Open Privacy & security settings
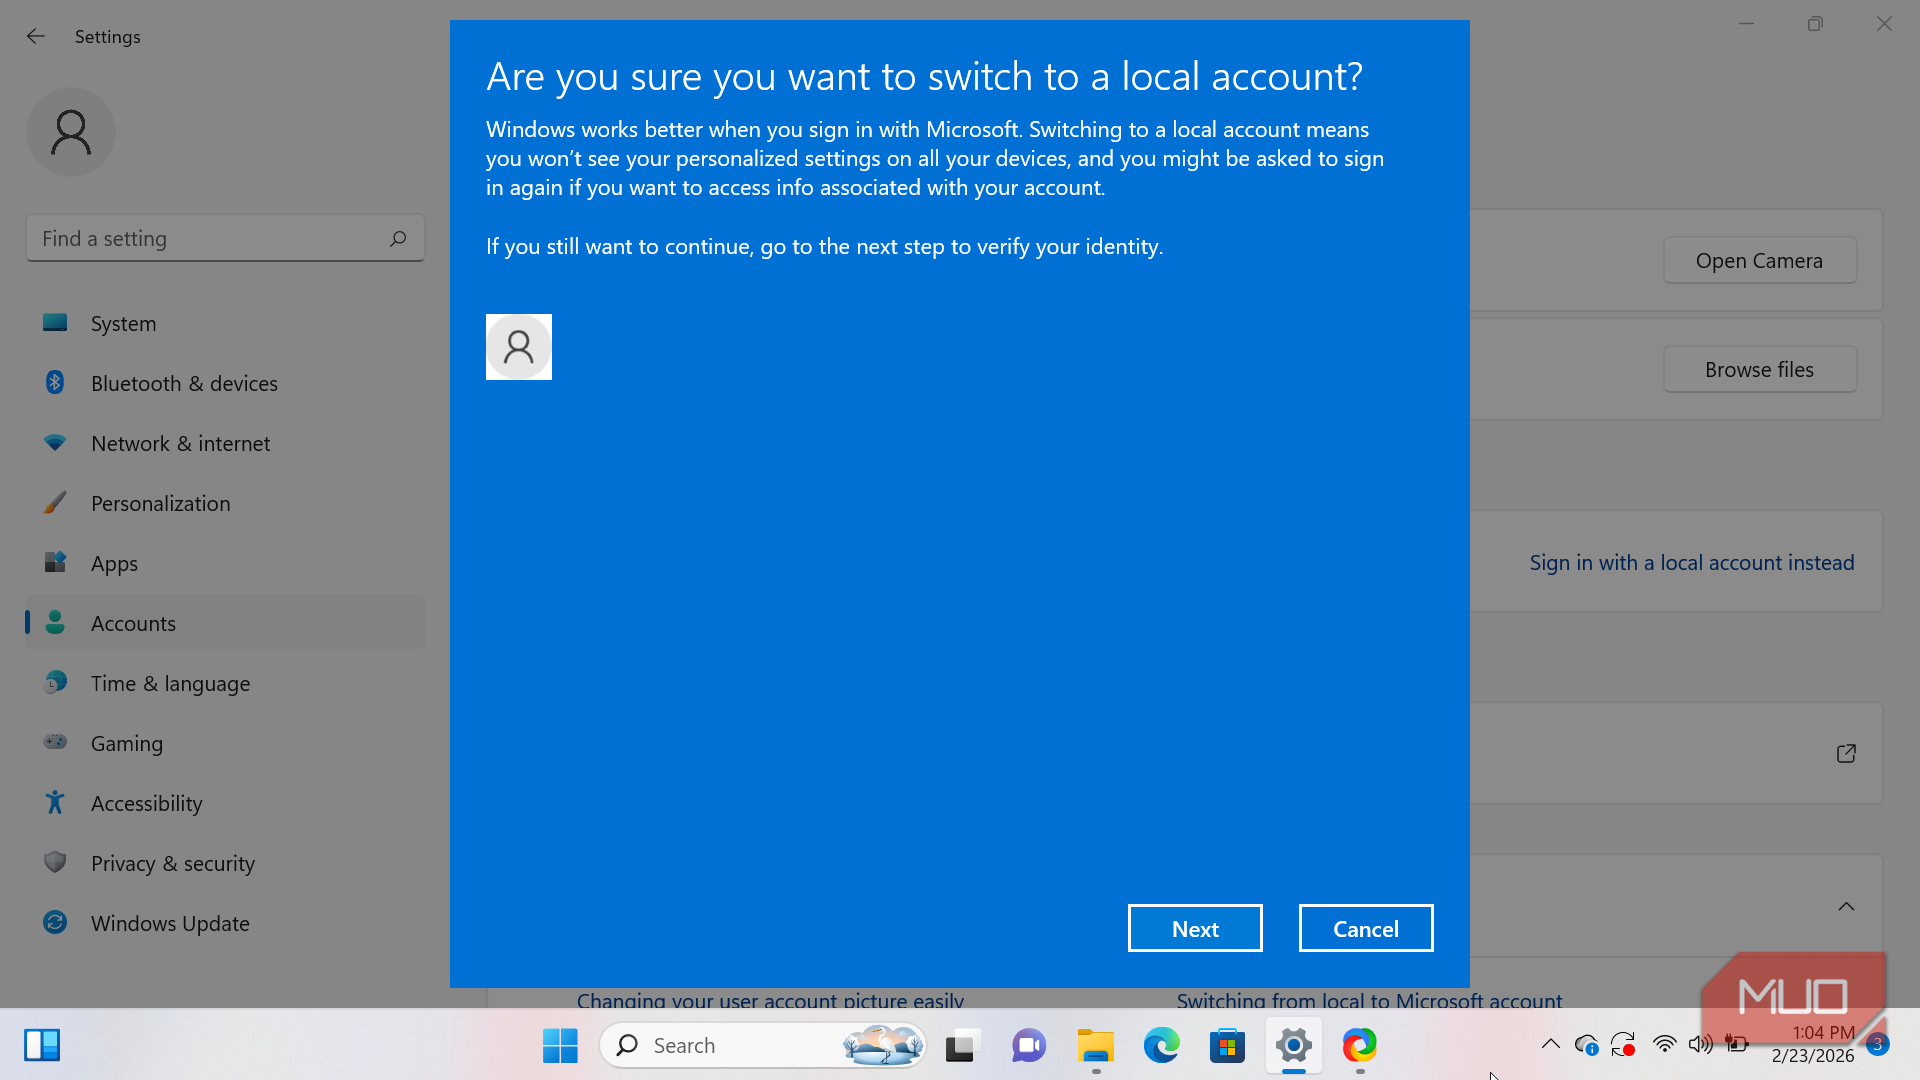Image resolution: width=1920 pixels, height=1080 pixels. pyautogui.click(x=225, y=863)
